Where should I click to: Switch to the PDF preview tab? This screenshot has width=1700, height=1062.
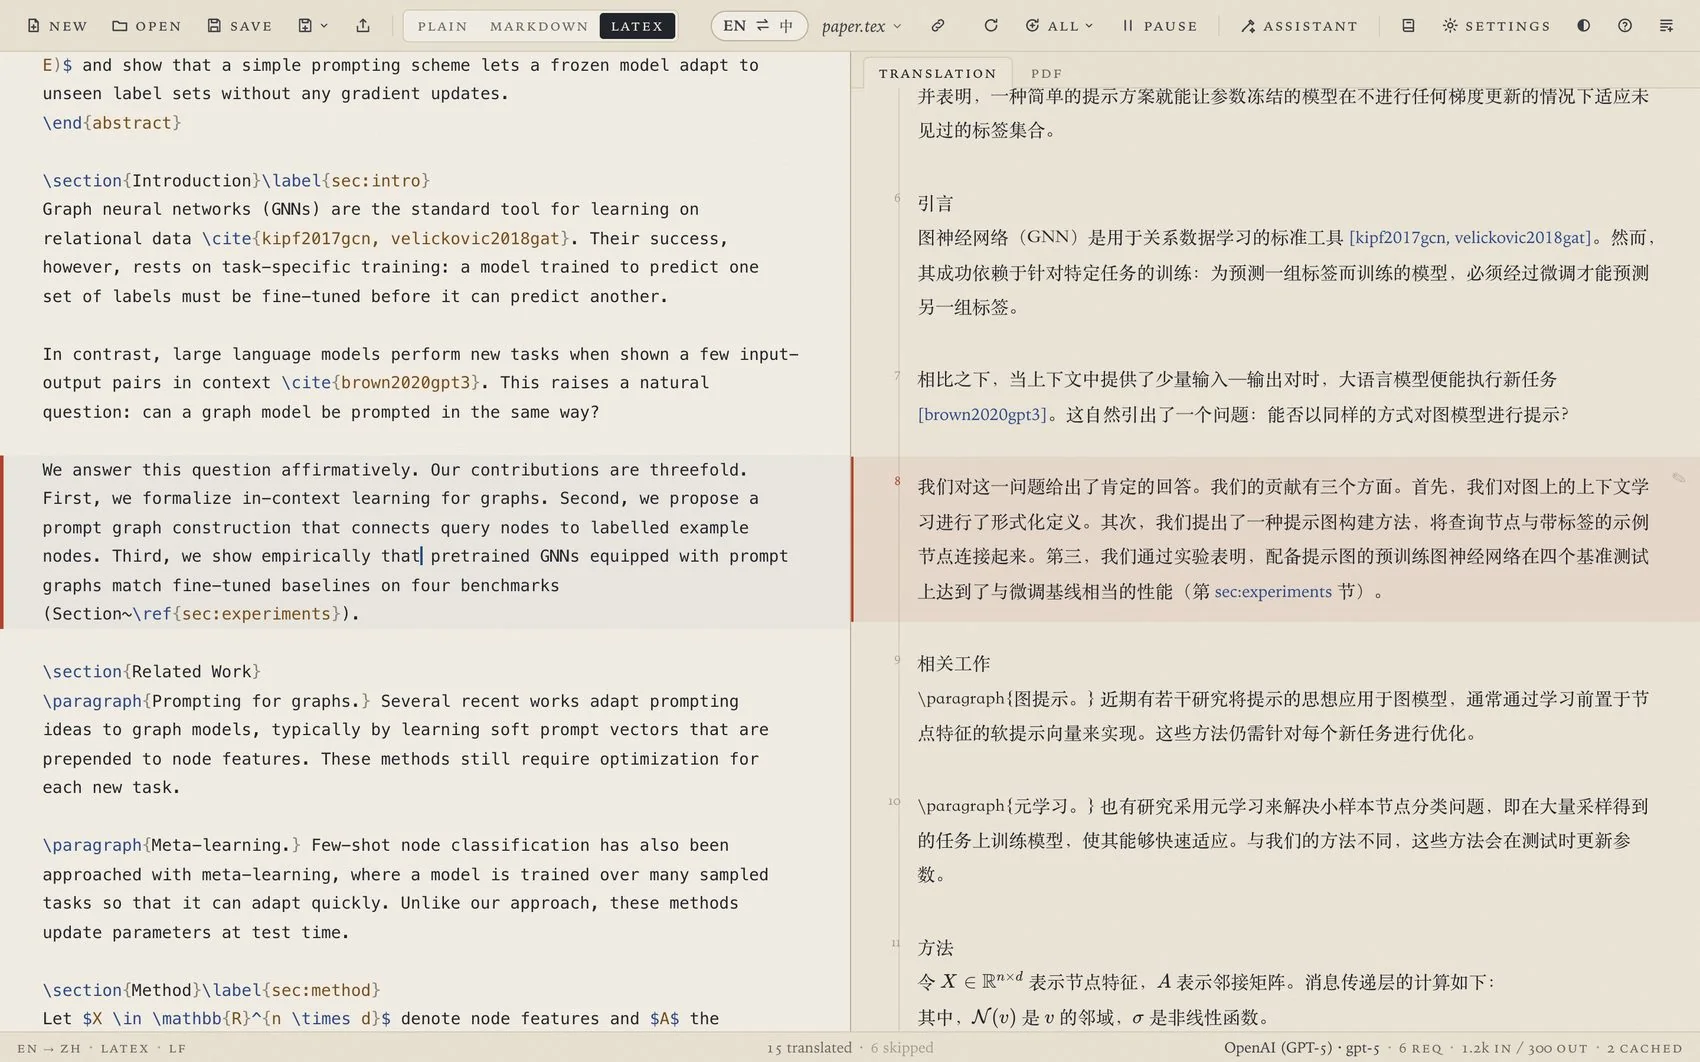tap(1046, 73)
